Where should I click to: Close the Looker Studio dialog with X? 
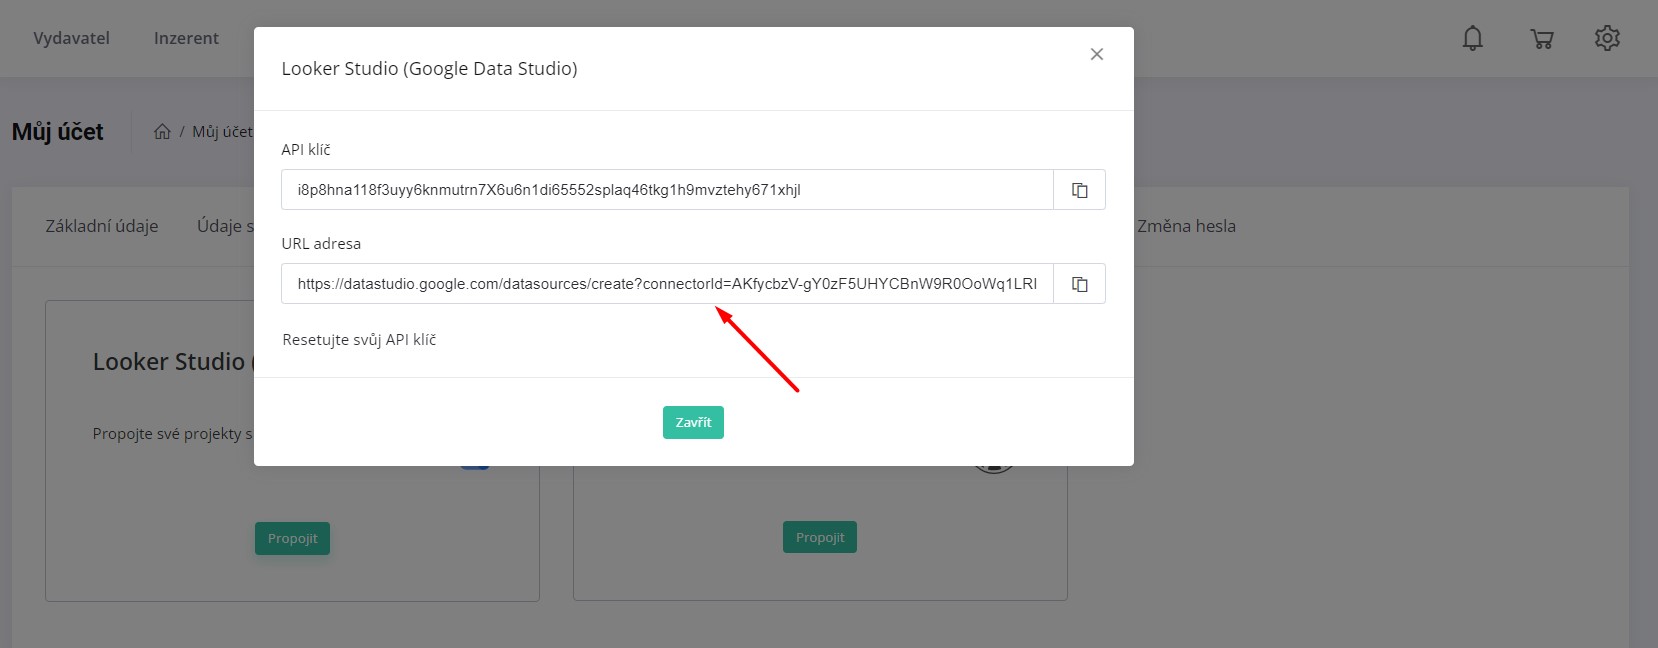(1097, 54)
